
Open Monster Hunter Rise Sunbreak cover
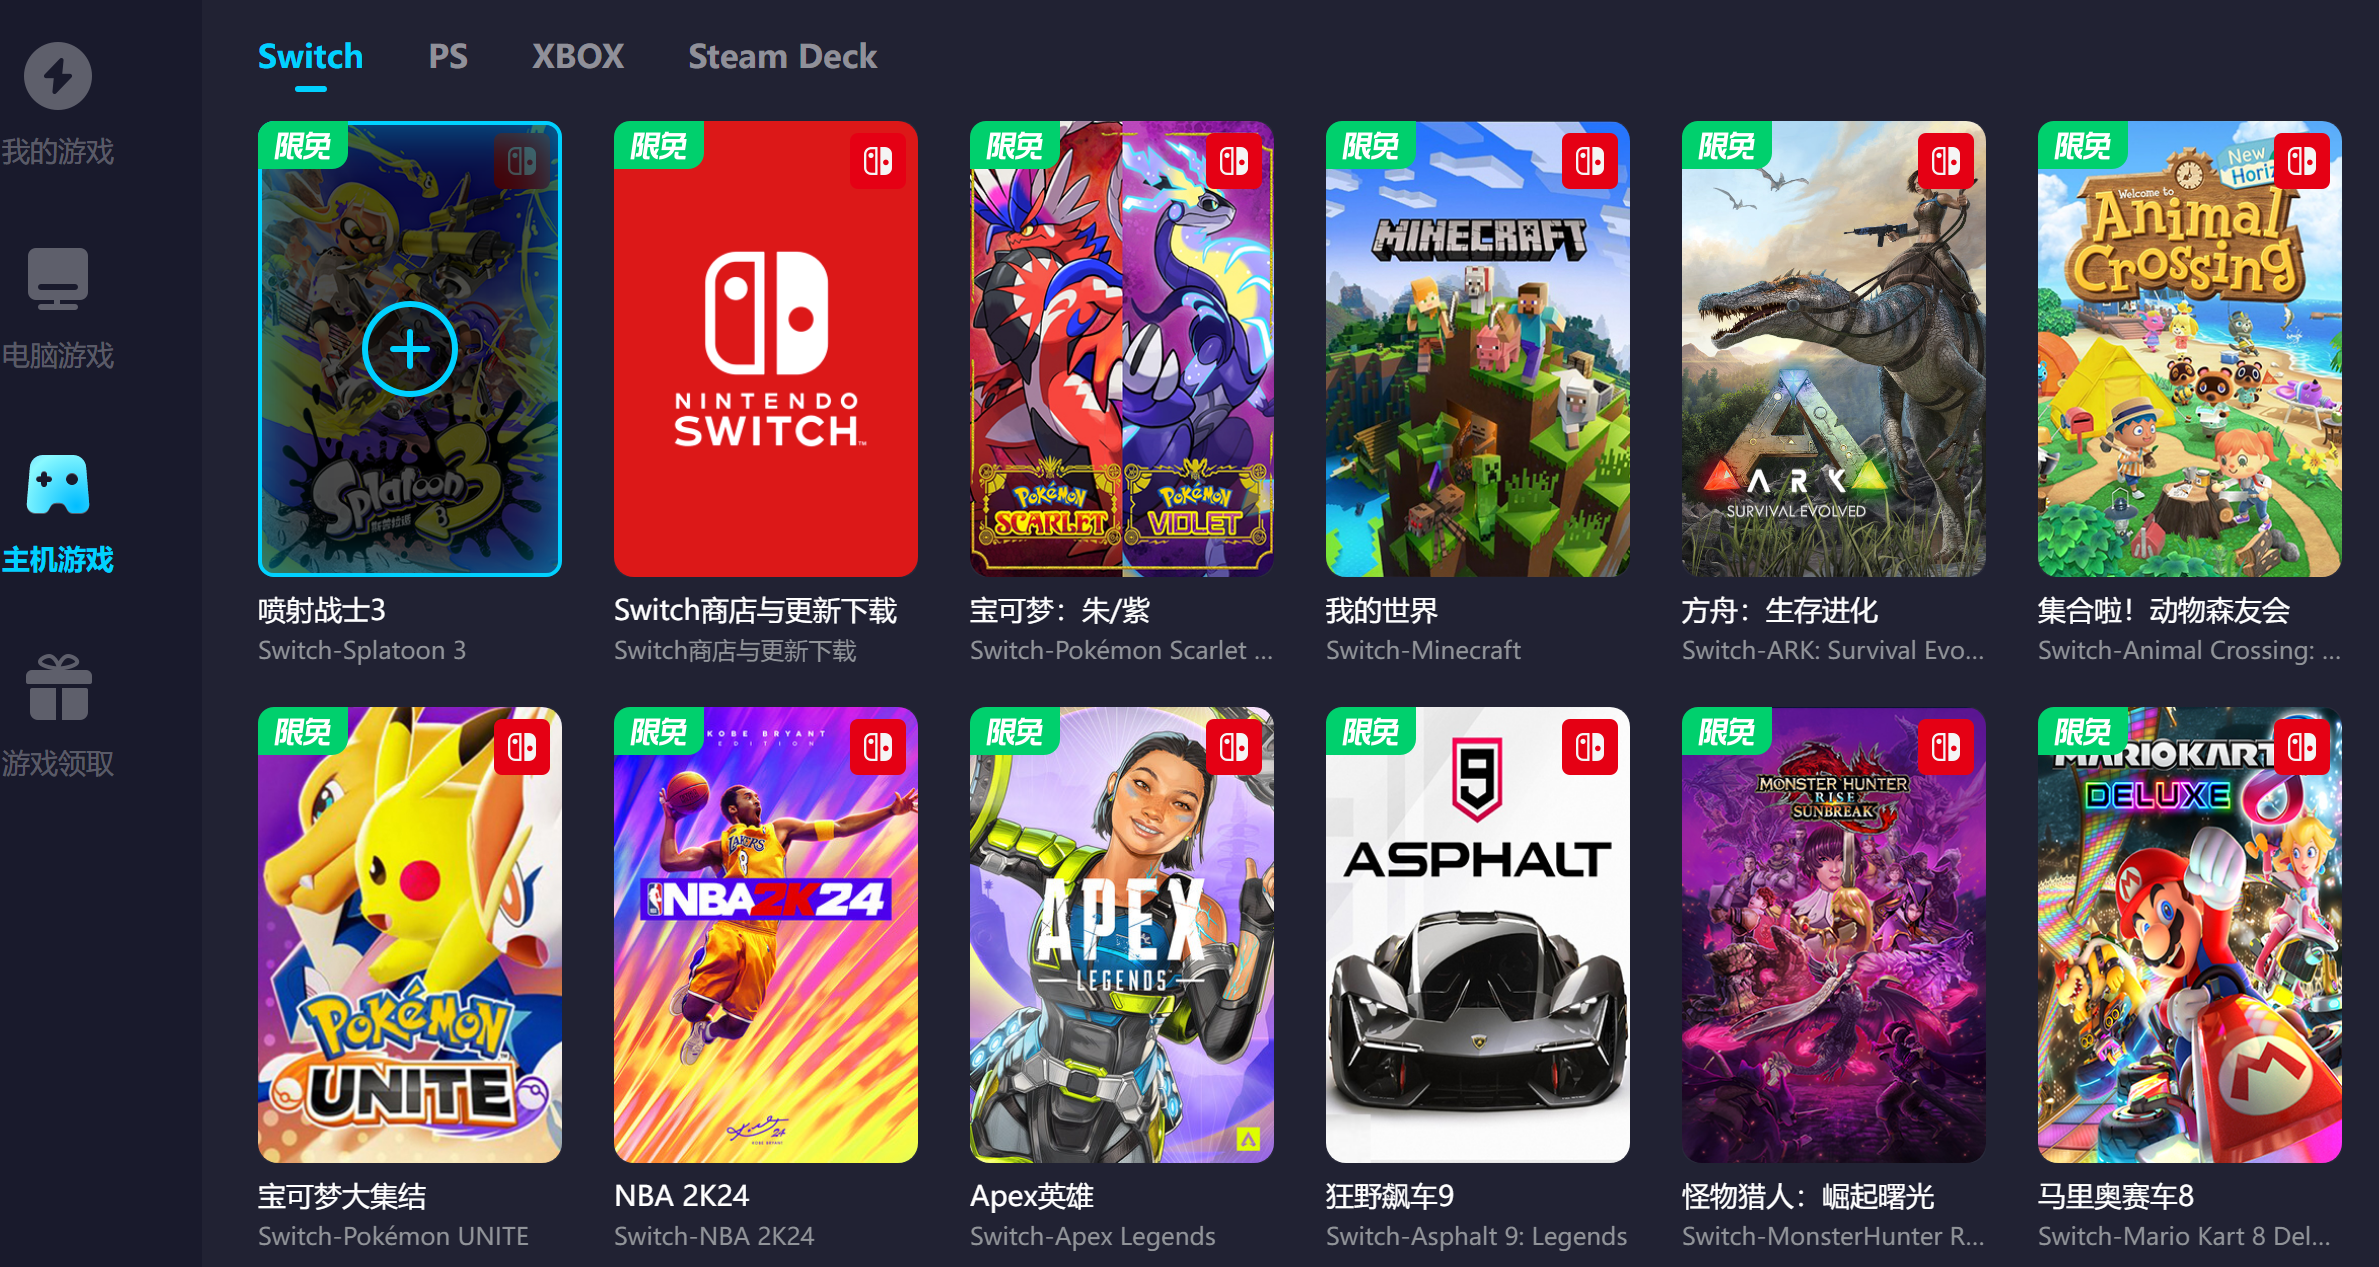coord(1834,935)
